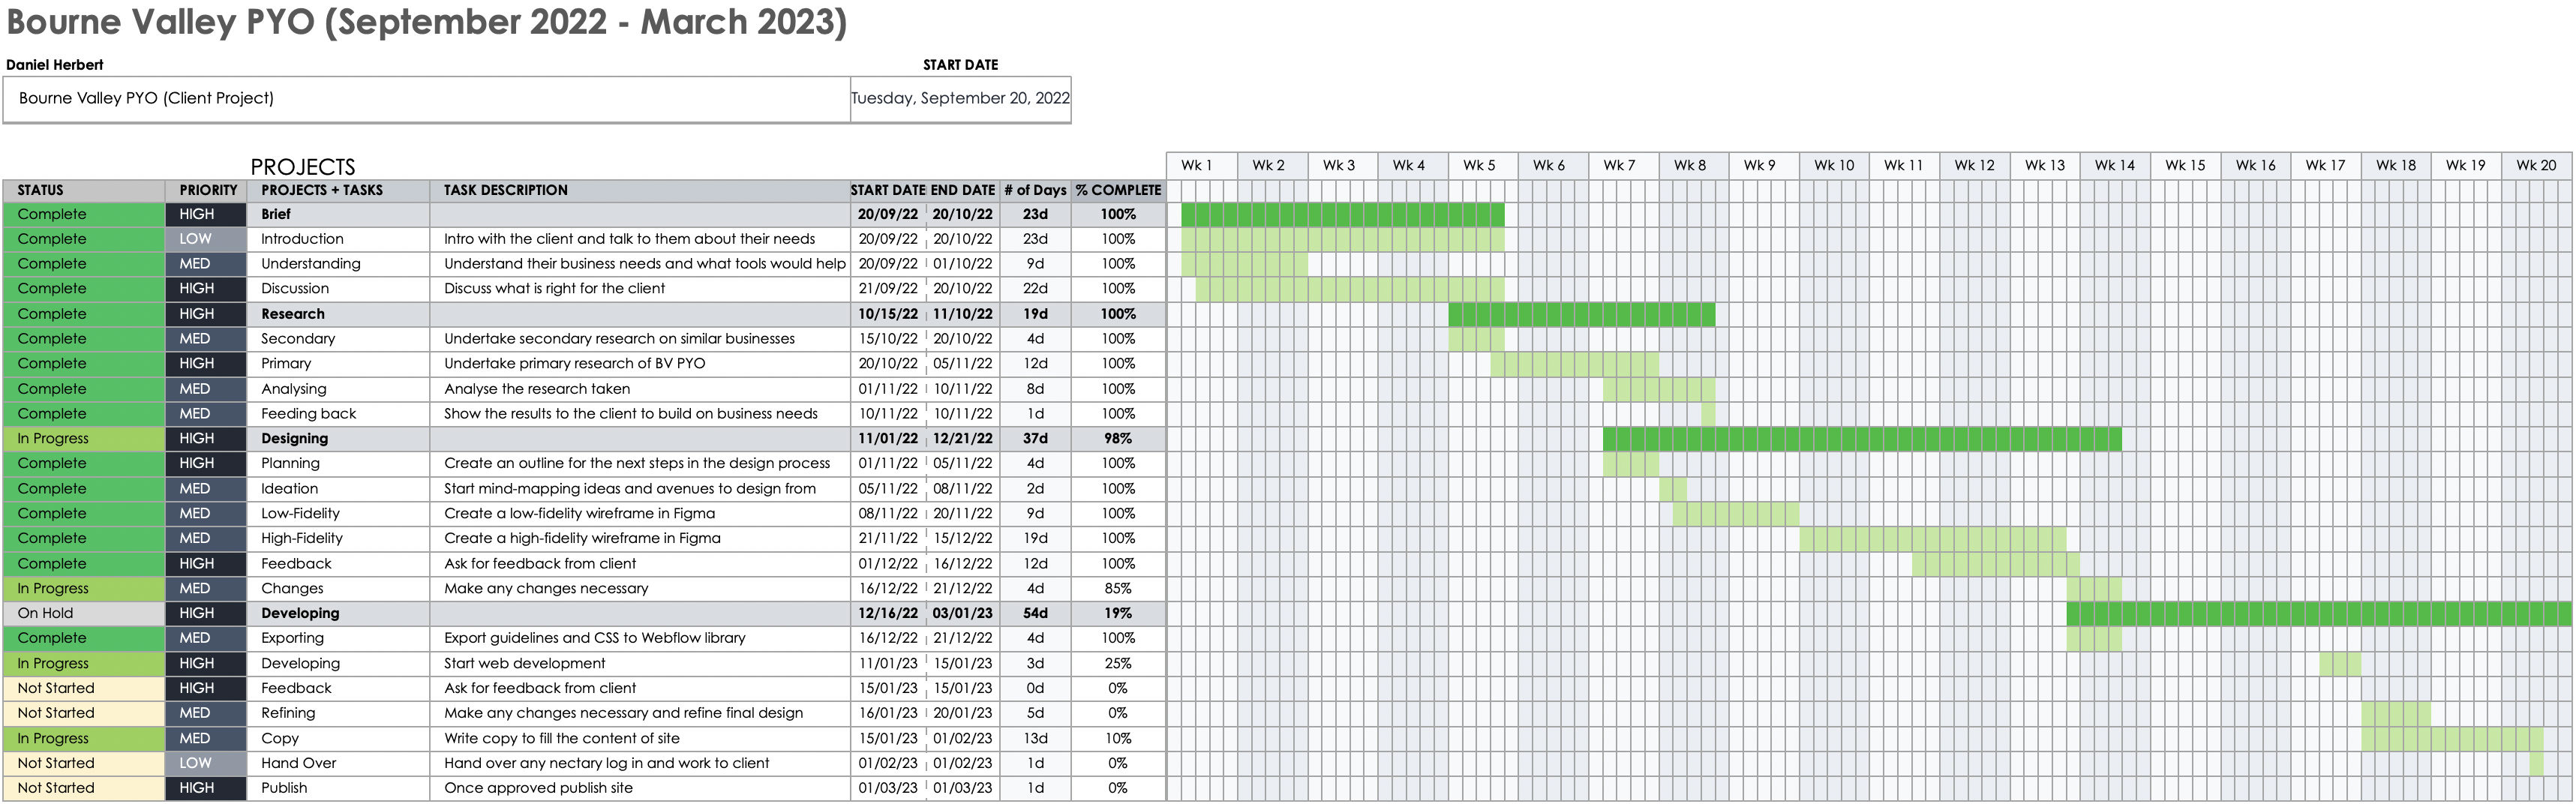Select the PRIORITY column header

point(207,190)
